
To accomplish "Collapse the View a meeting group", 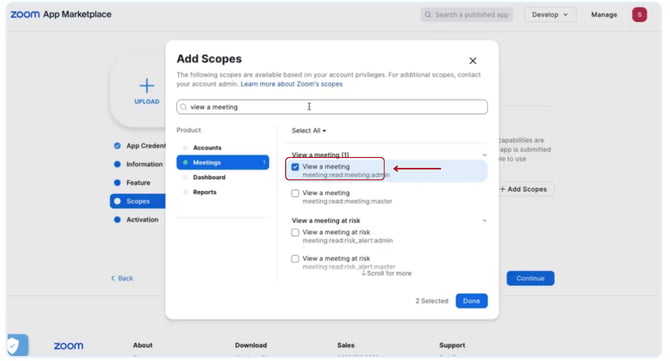I will tap(484, 155).
